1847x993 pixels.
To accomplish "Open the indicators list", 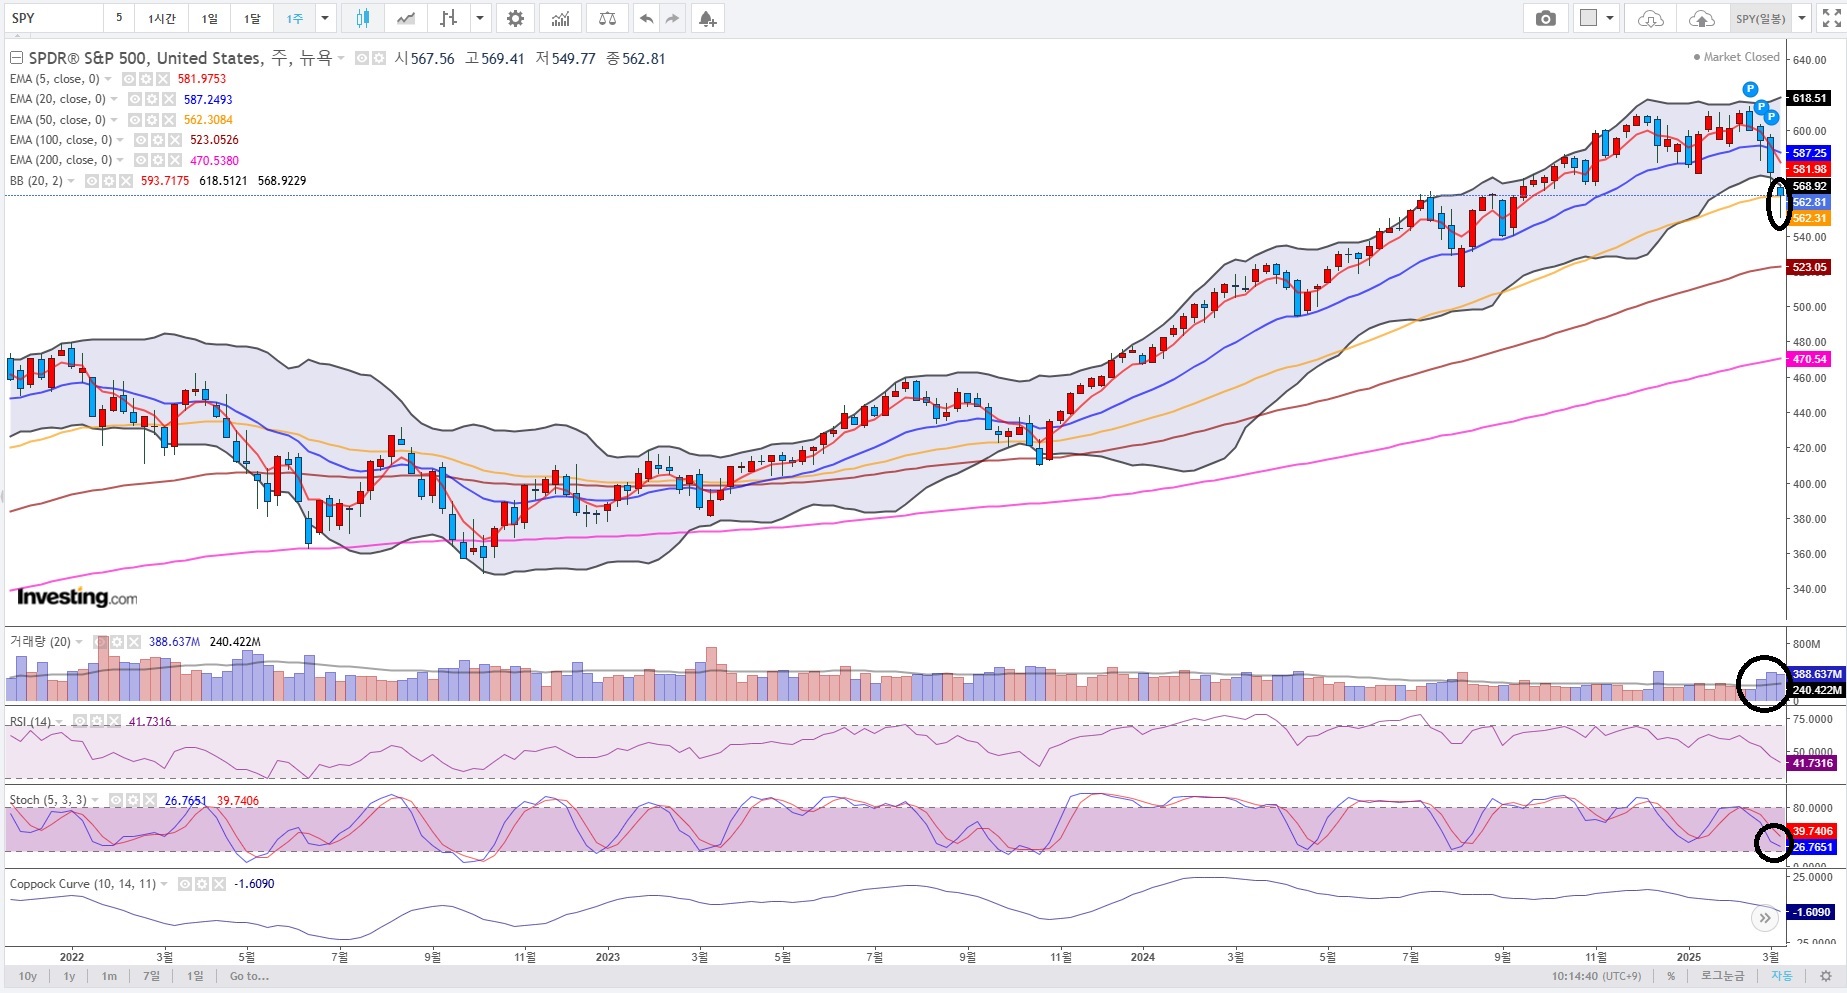I will click(x=561, y=18).
